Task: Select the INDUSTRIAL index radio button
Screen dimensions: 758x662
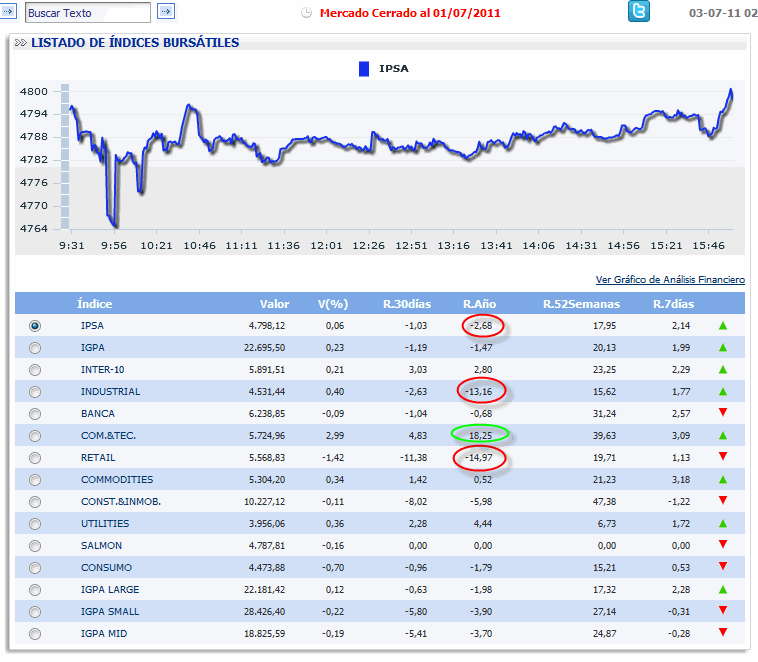Action: (36, 392)
